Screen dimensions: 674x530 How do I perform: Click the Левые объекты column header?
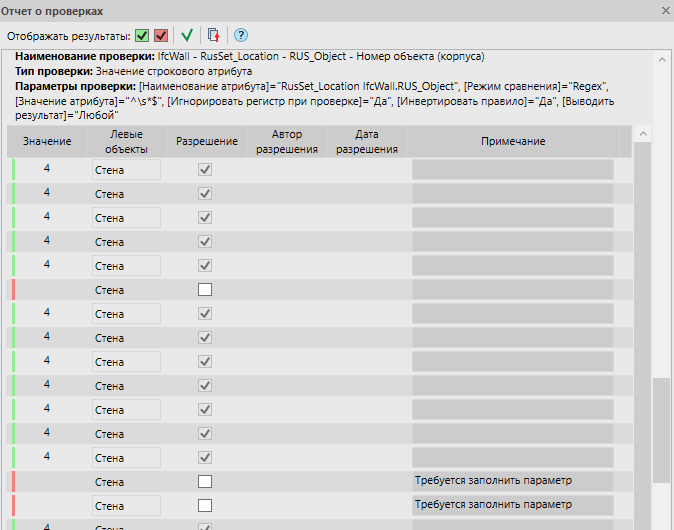click(126, 141)
